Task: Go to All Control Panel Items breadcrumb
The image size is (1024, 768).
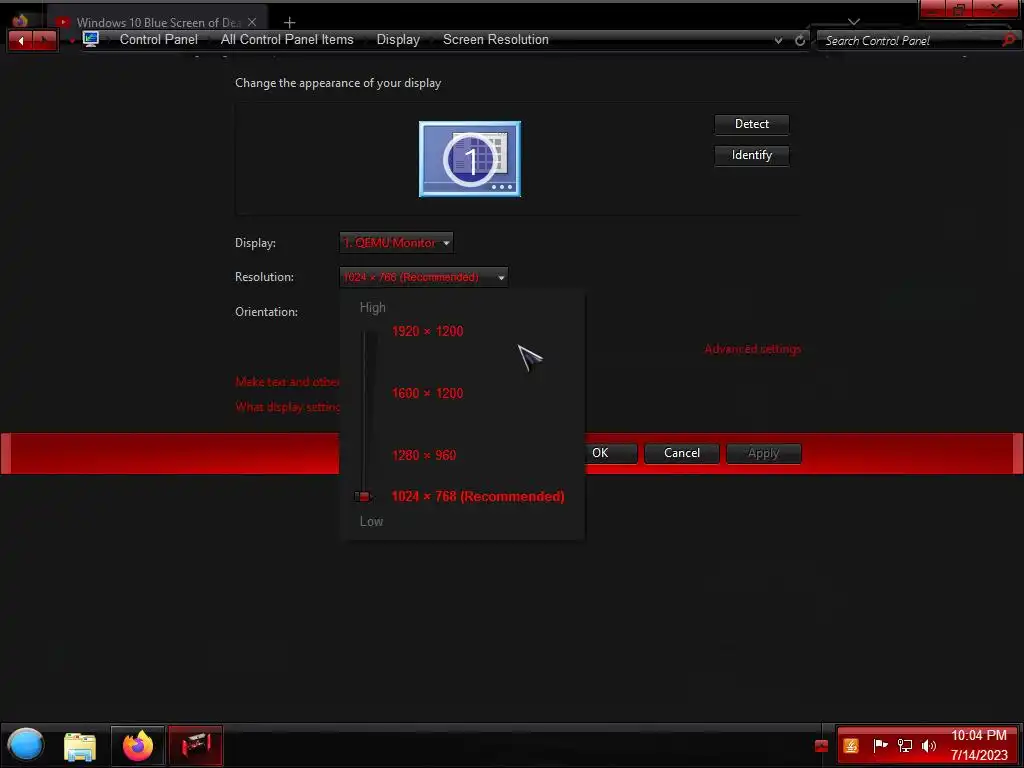Action: (287, 39)
